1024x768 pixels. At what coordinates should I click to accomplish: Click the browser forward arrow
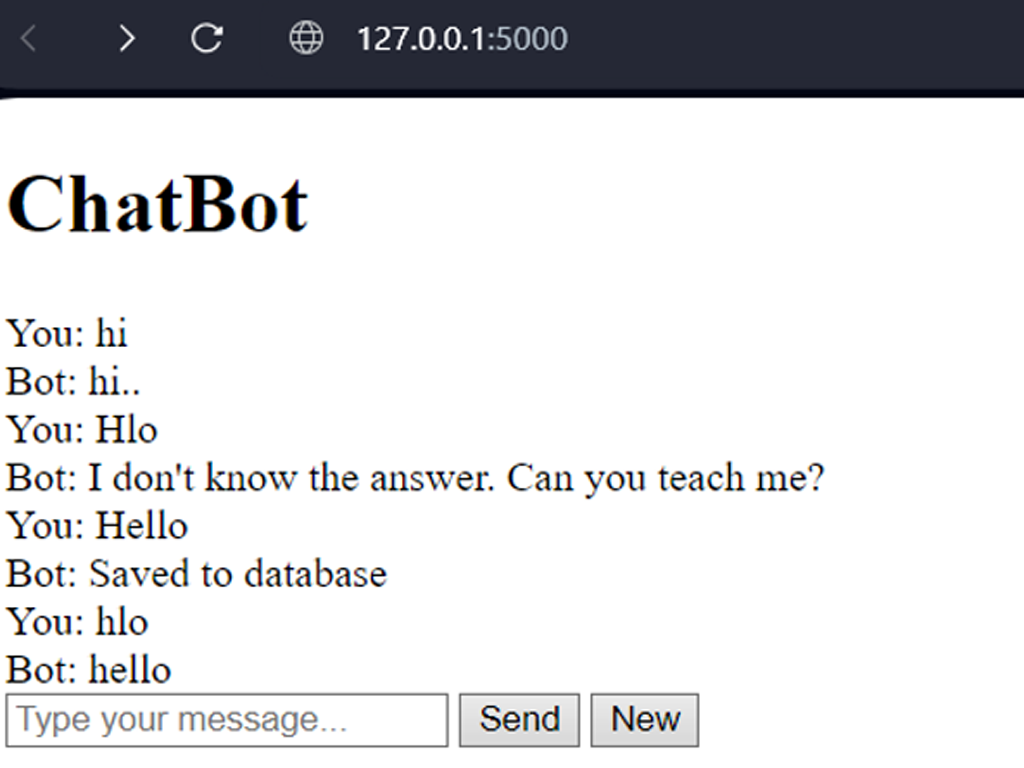[x=126, y=39]
